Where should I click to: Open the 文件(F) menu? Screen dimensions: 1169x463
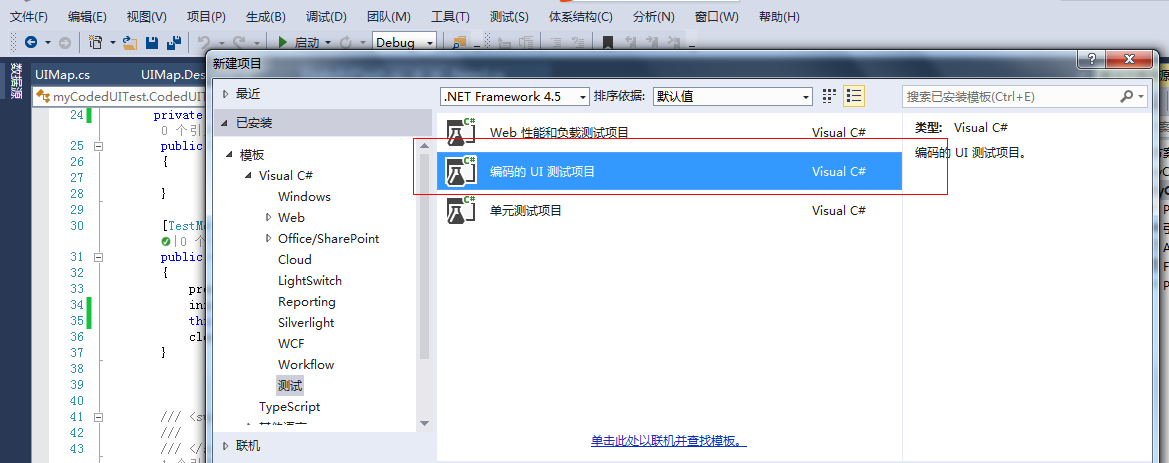(x=28, y=16)
